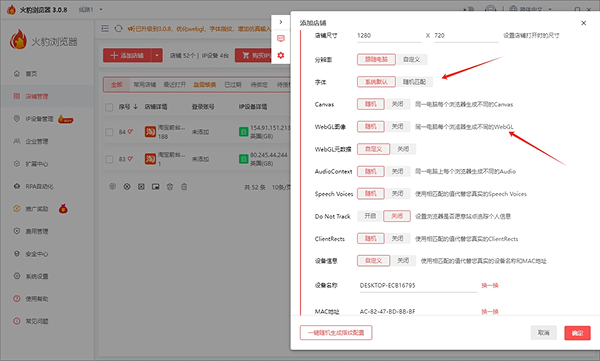The image size is (600, 361).
Task: Click the 购买IP cart button
Action: (253, 56)
